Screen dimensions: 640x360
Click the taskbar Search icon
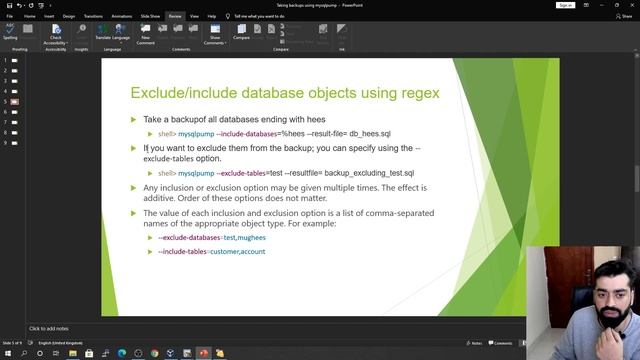pos(24,353)
